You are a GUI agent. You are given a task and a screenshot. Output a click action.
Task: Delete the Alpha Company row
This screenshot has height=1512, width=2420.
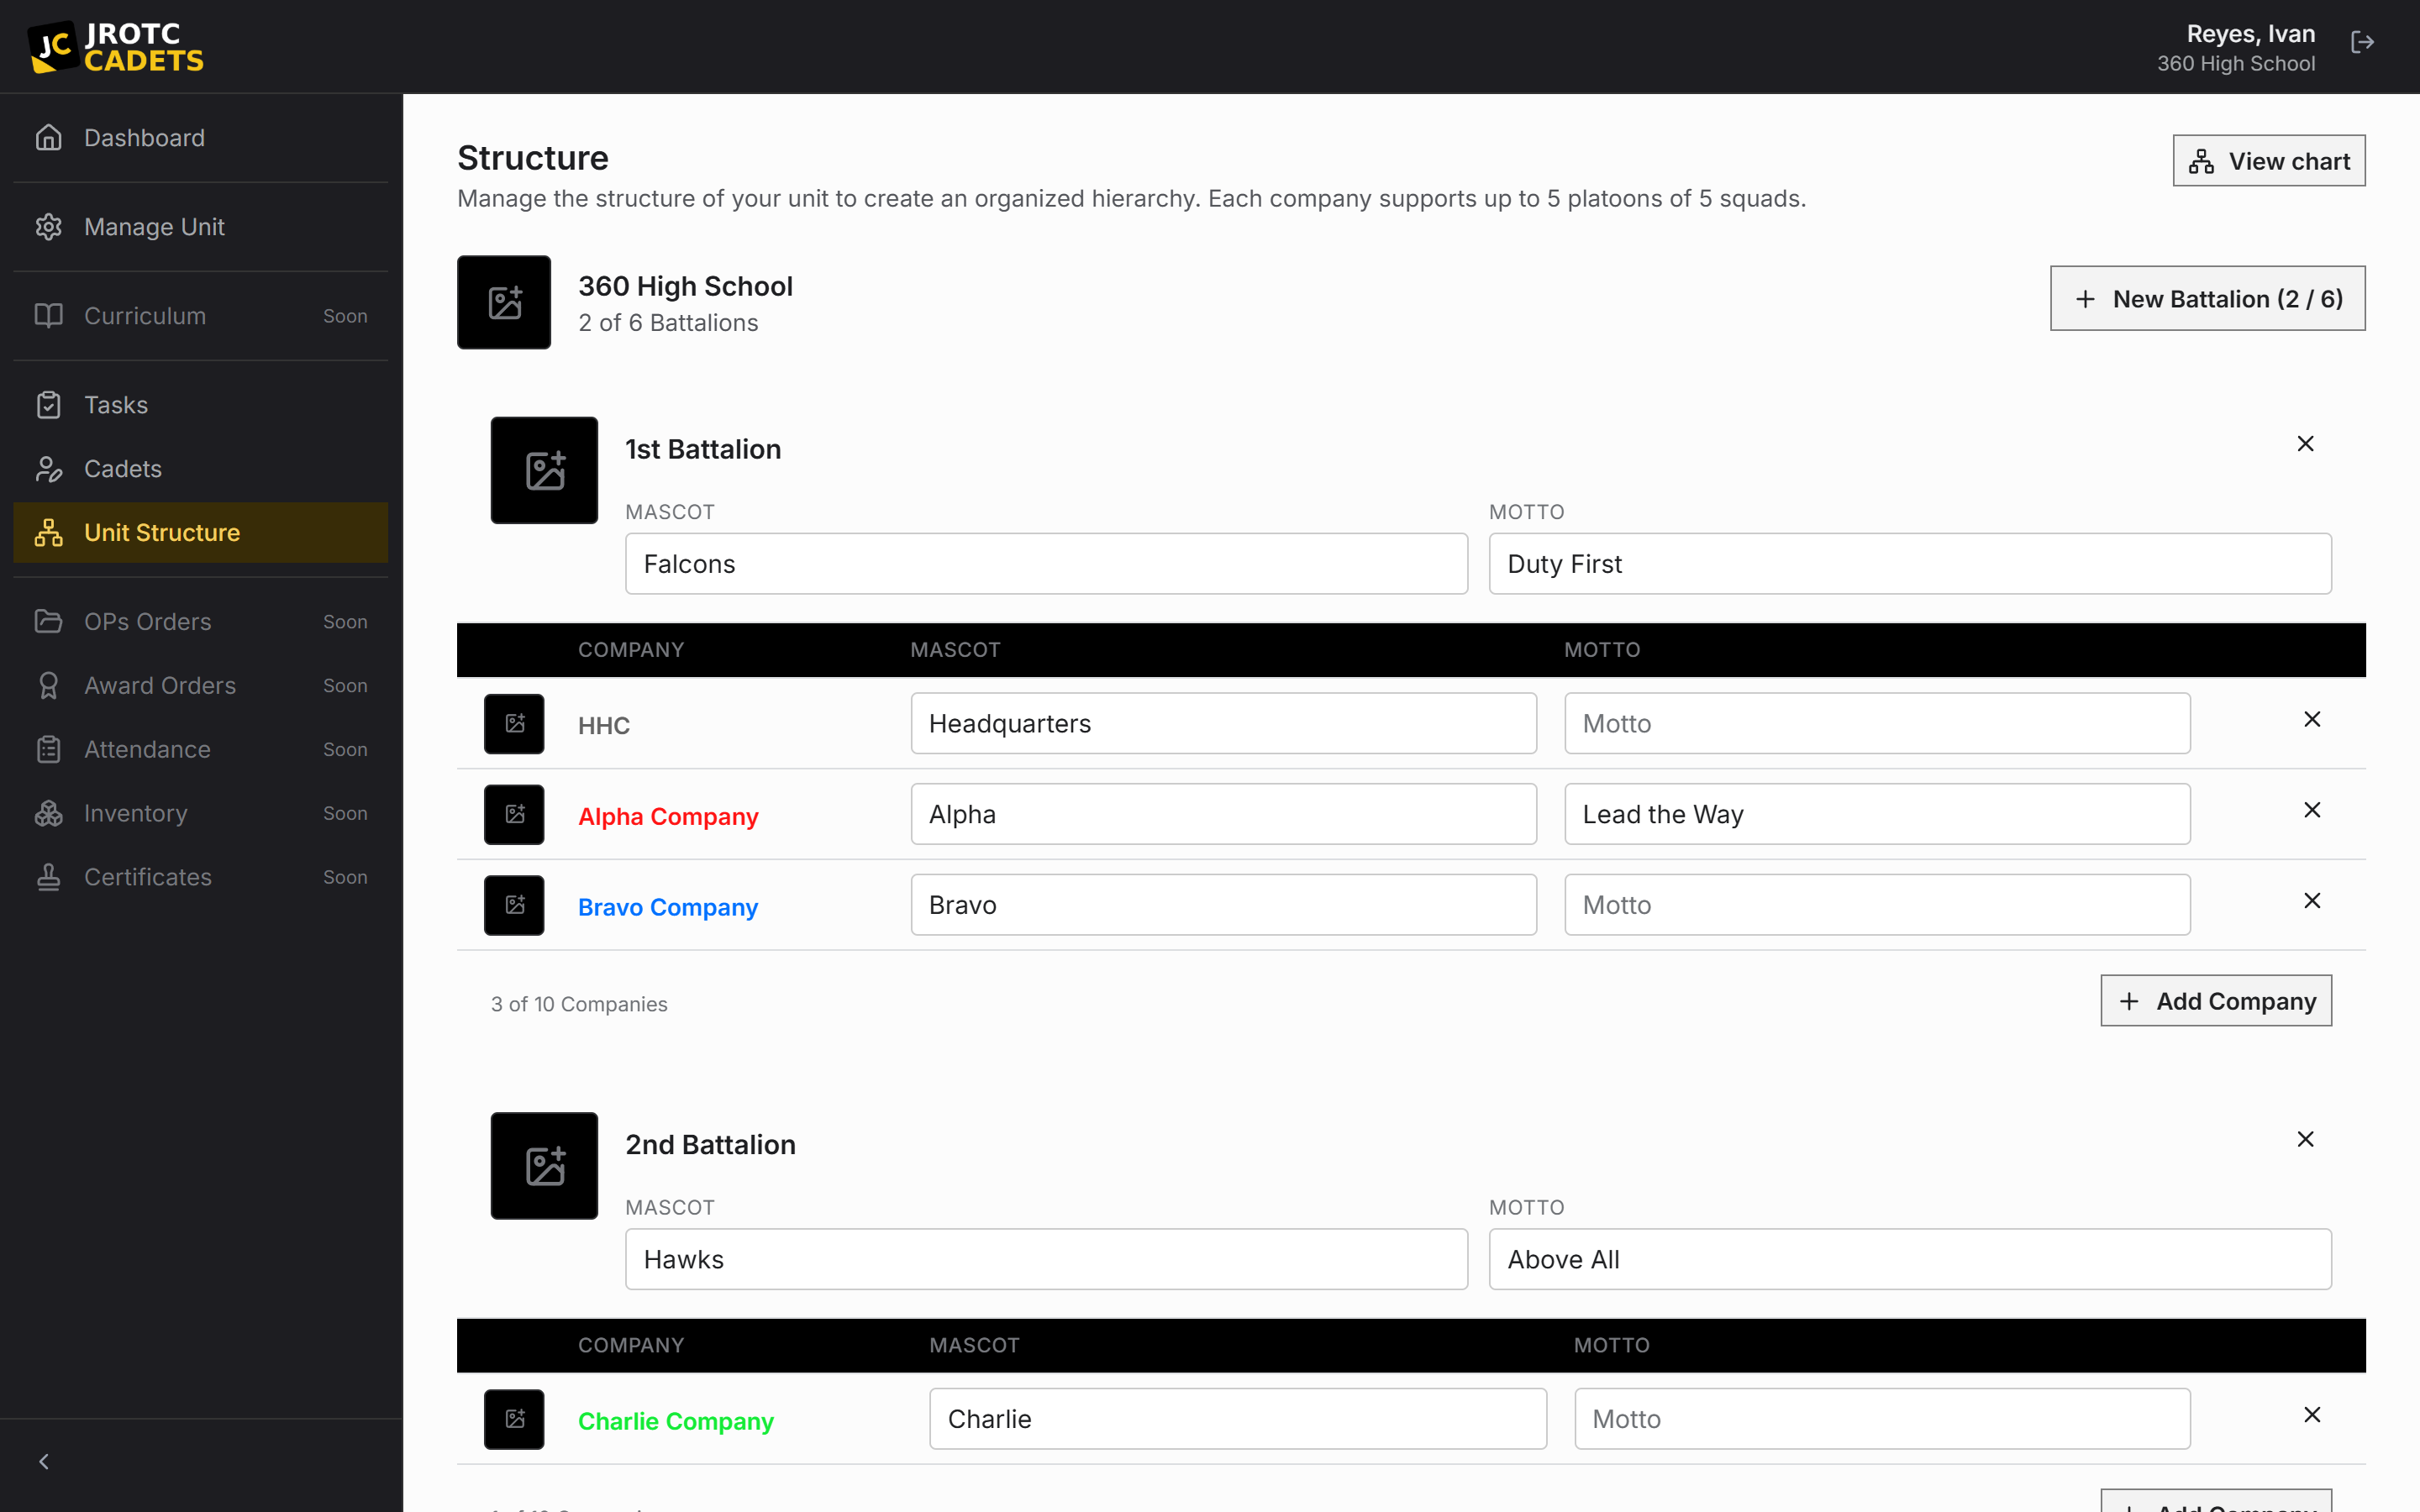coord(2312,811)
